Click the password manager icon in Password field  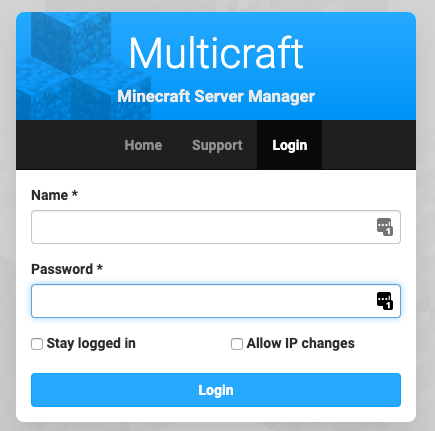(385, 301)
